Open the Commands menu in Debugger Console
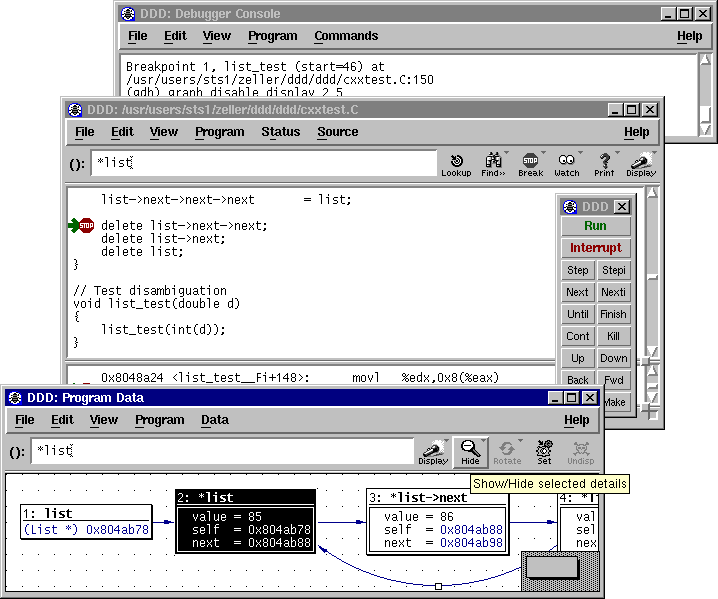718x599 pixels. 346,36
